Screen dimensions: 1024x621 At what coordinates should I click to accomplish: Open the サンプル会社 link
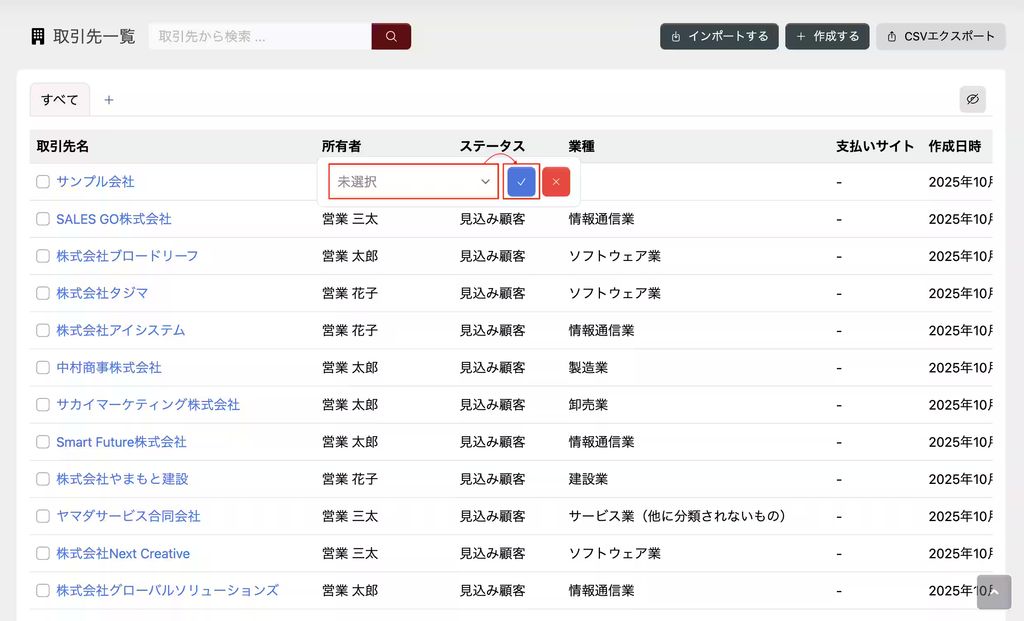[x=95, y=182]
